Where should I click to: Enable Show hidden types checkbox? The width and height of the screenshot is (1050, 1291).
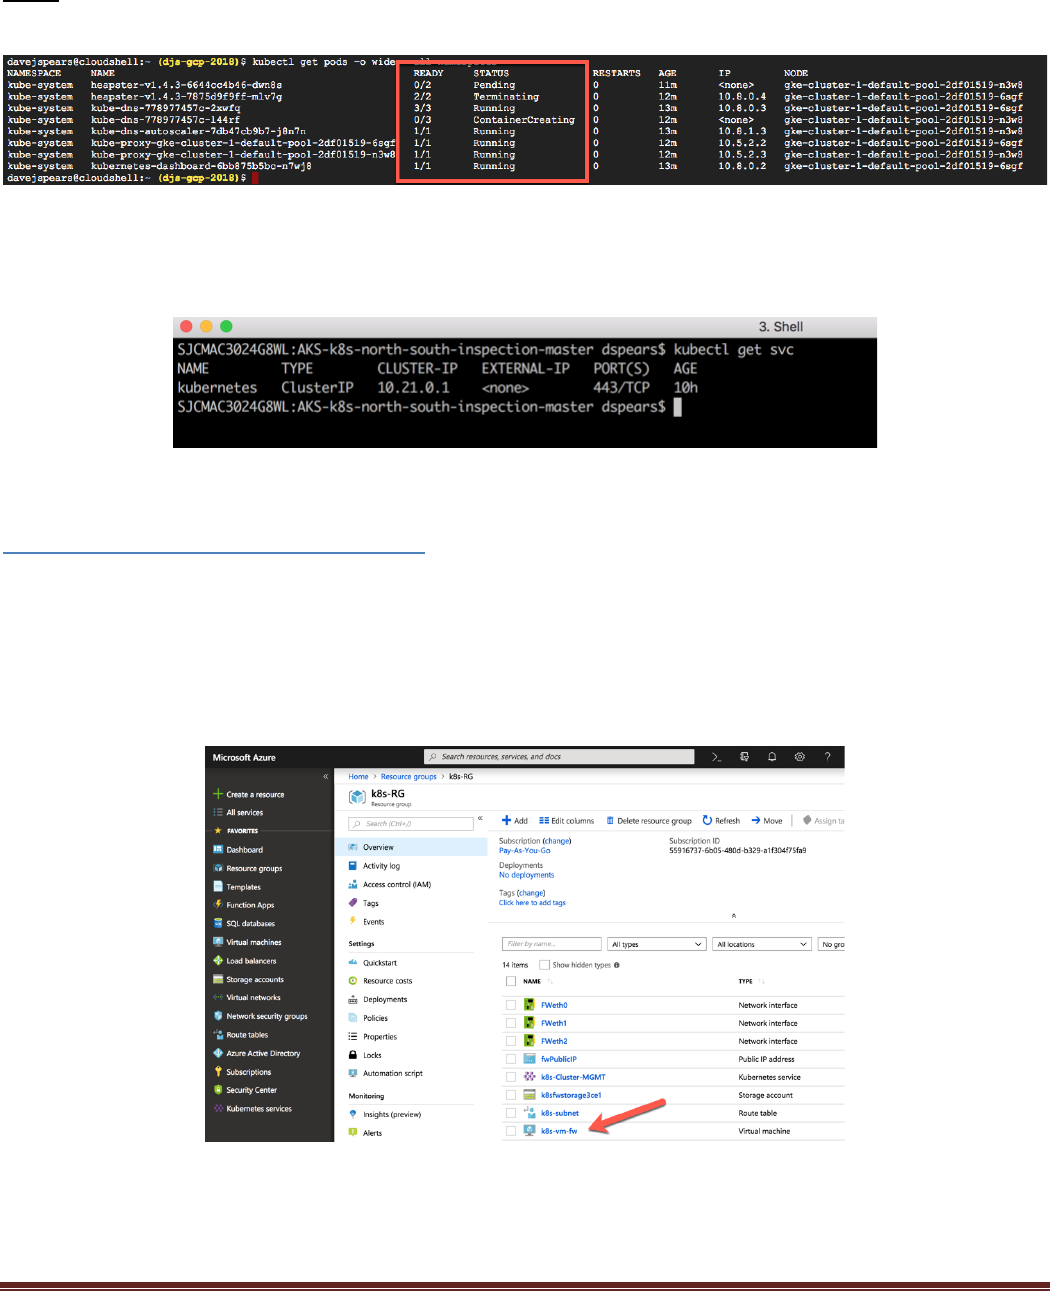(544, 965)
